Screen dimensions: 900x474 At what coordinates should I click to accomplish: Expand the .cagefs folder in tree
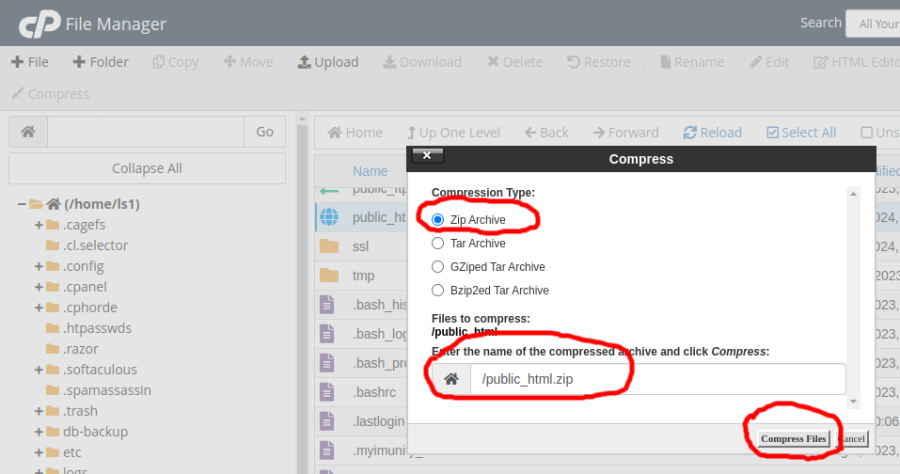[38, 225]
